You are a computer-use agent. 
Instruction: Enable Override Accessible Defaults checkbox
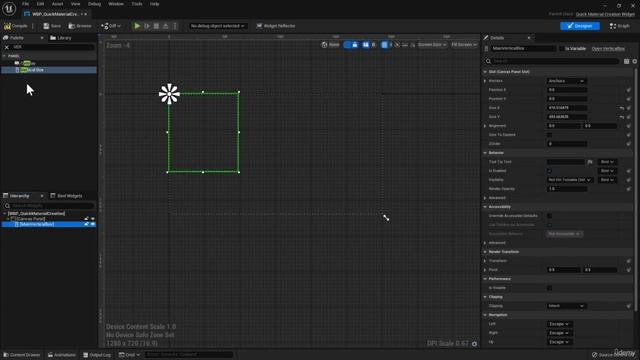(549, 216)
